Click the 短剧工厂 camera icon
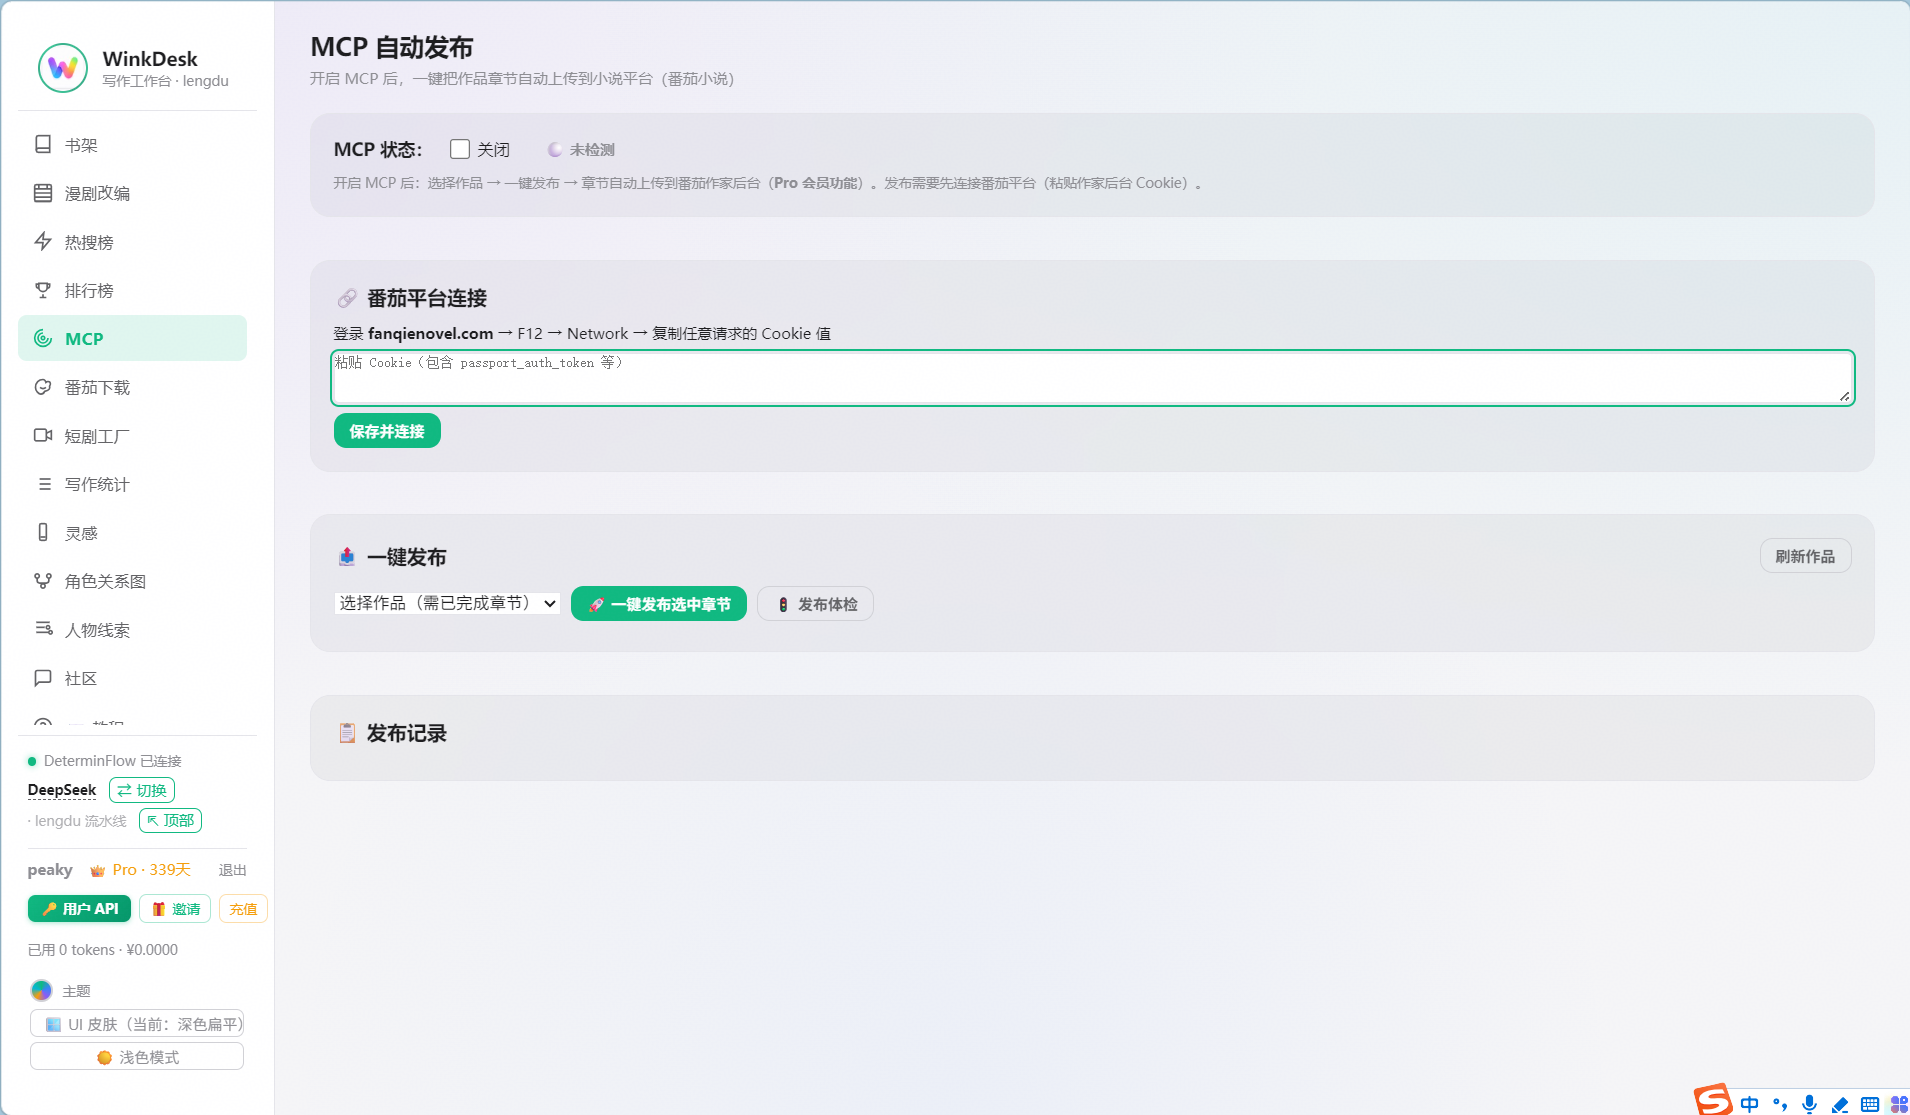Viewport: 1910px width, 1115px height. (43, 436)
